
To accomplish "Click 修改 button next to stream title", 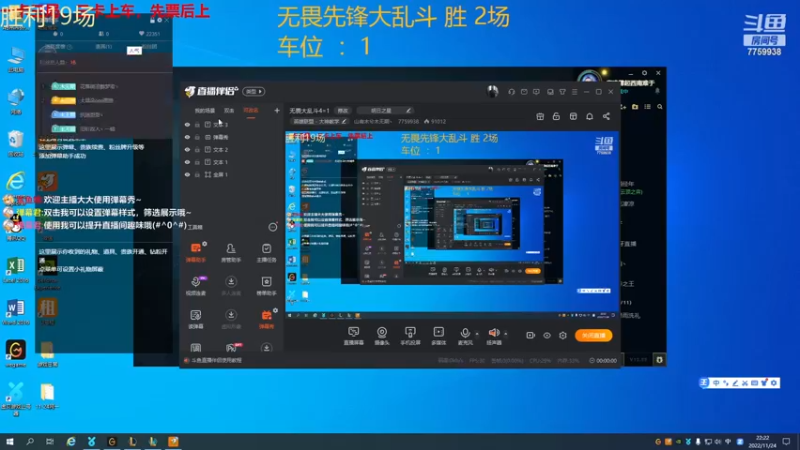I will pos(342,110).
